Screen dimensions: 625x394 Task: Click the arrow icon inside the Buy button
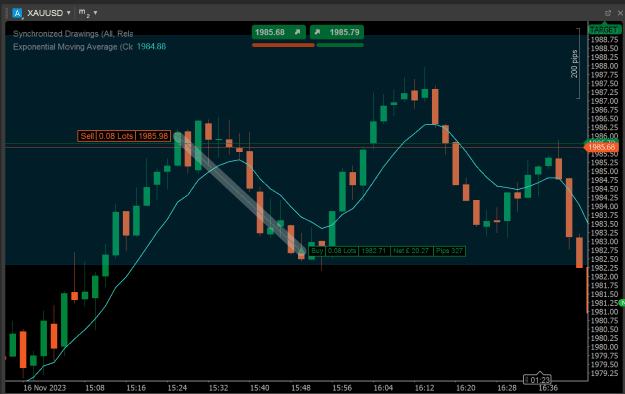pyautogui.click(x=317, y=32)
